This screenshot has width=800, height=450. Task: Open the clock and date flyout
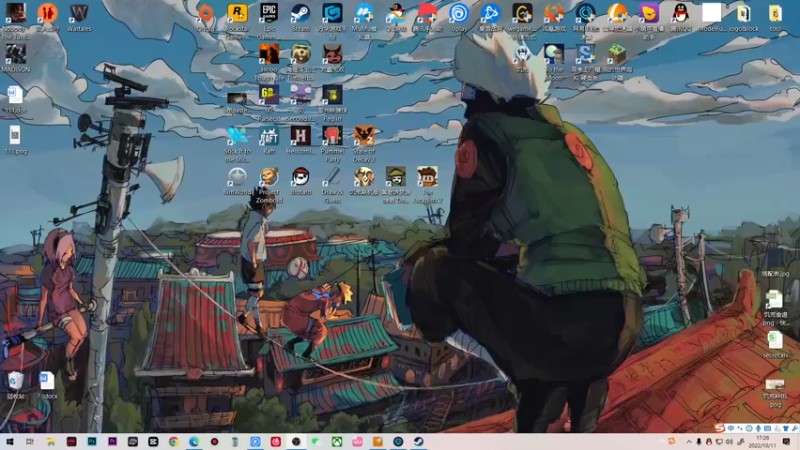click(x=762, y=442)
